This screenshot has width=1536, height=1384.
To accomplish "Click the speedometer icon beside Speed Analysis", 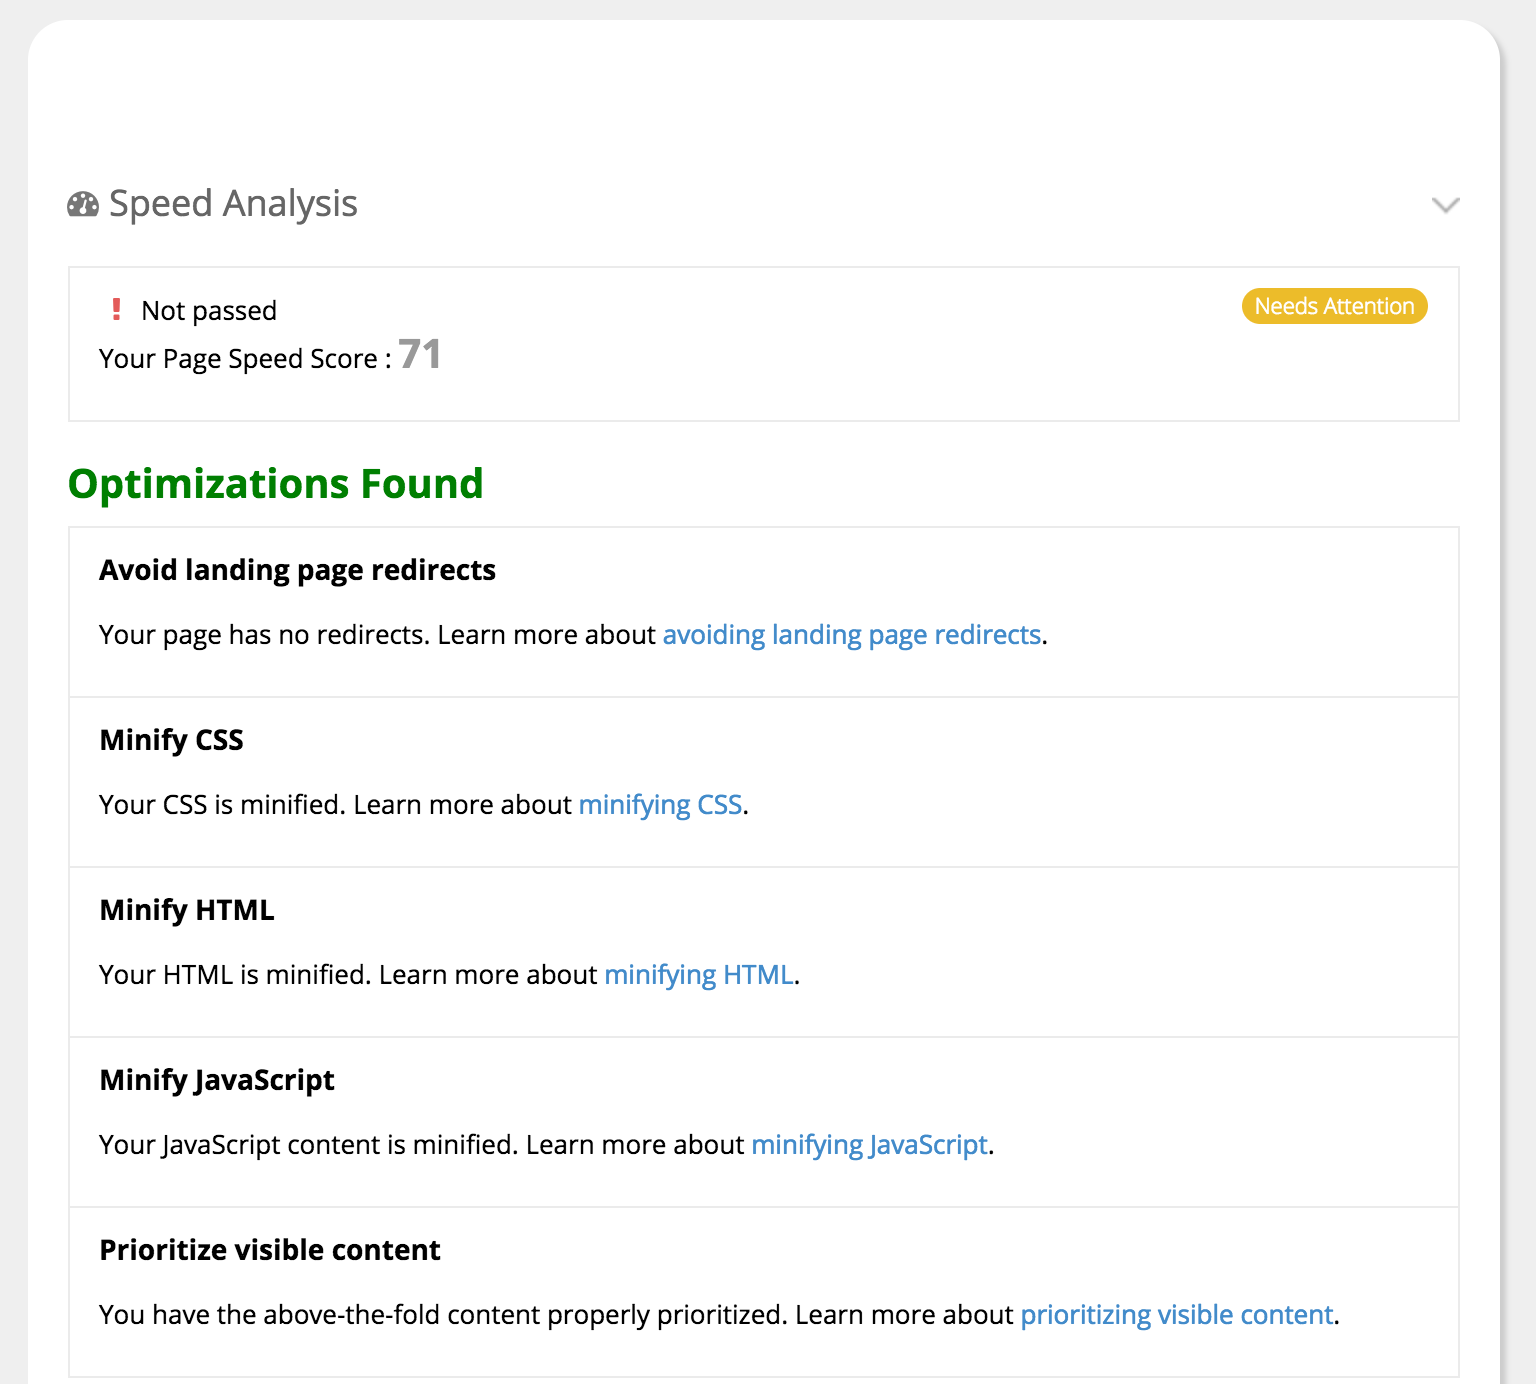I will [82, 205].
